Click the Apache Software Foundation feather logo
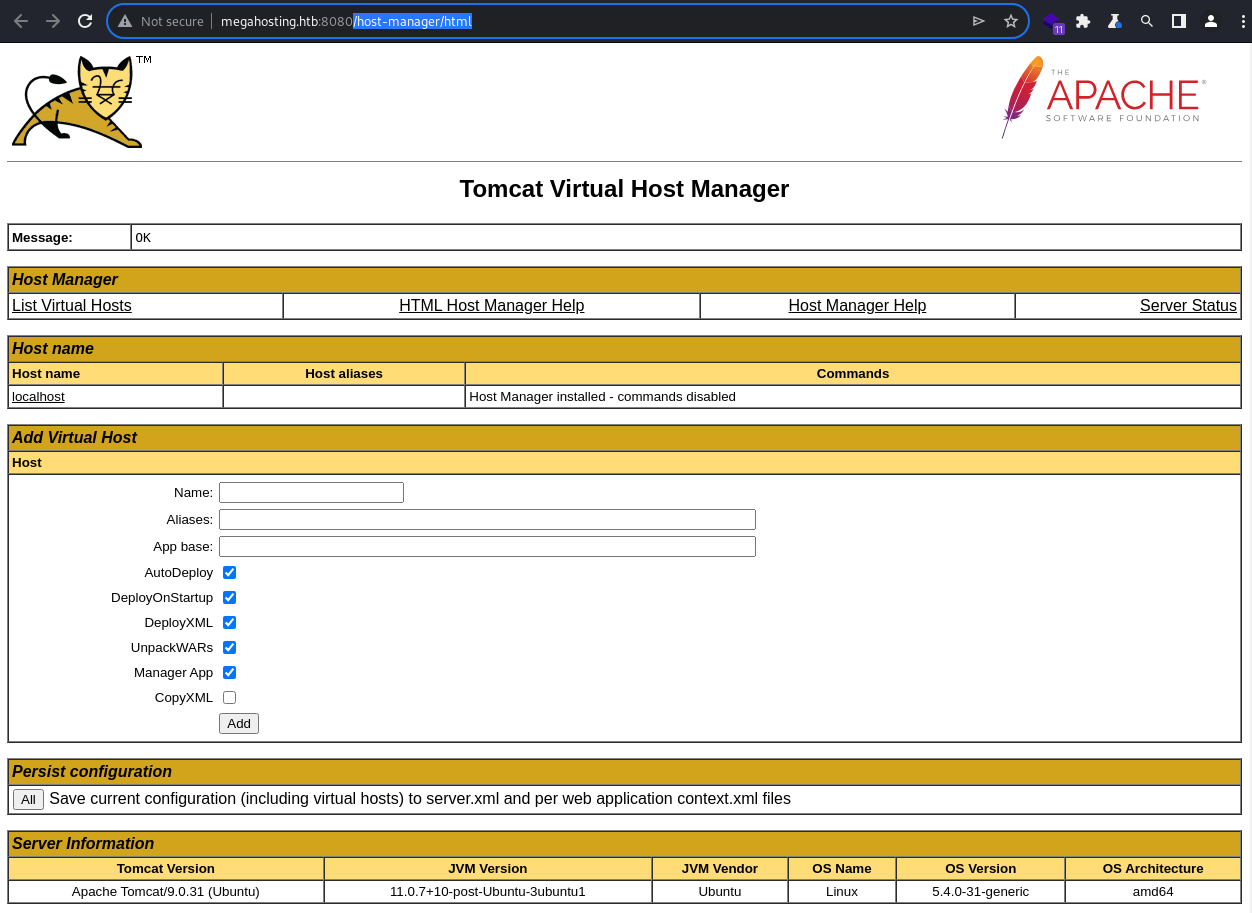Screen dimensions: 1252x913 [1103, 97]
